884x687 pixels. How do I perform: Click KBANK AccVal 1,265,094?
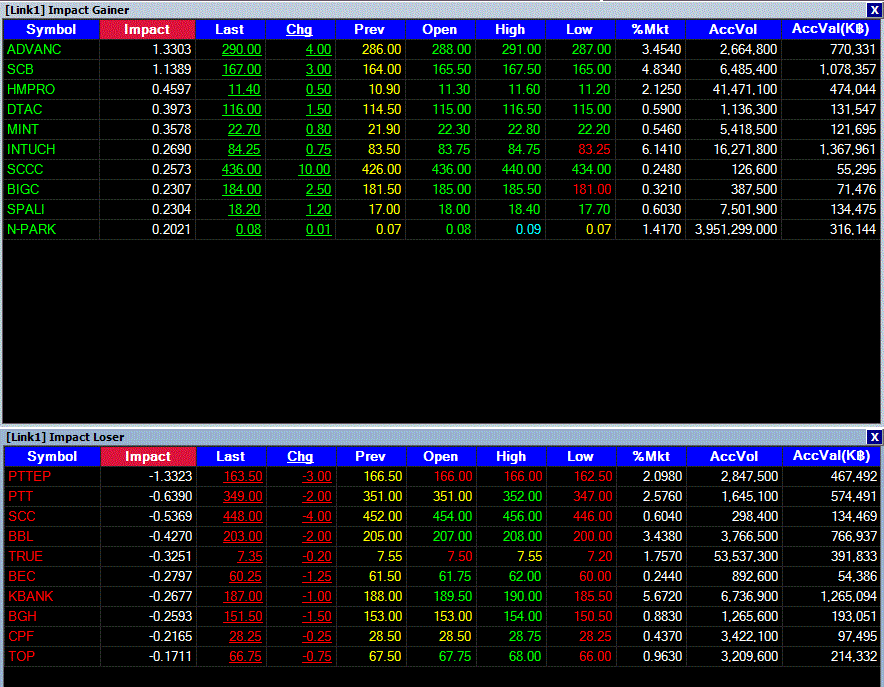pos(848,596)
